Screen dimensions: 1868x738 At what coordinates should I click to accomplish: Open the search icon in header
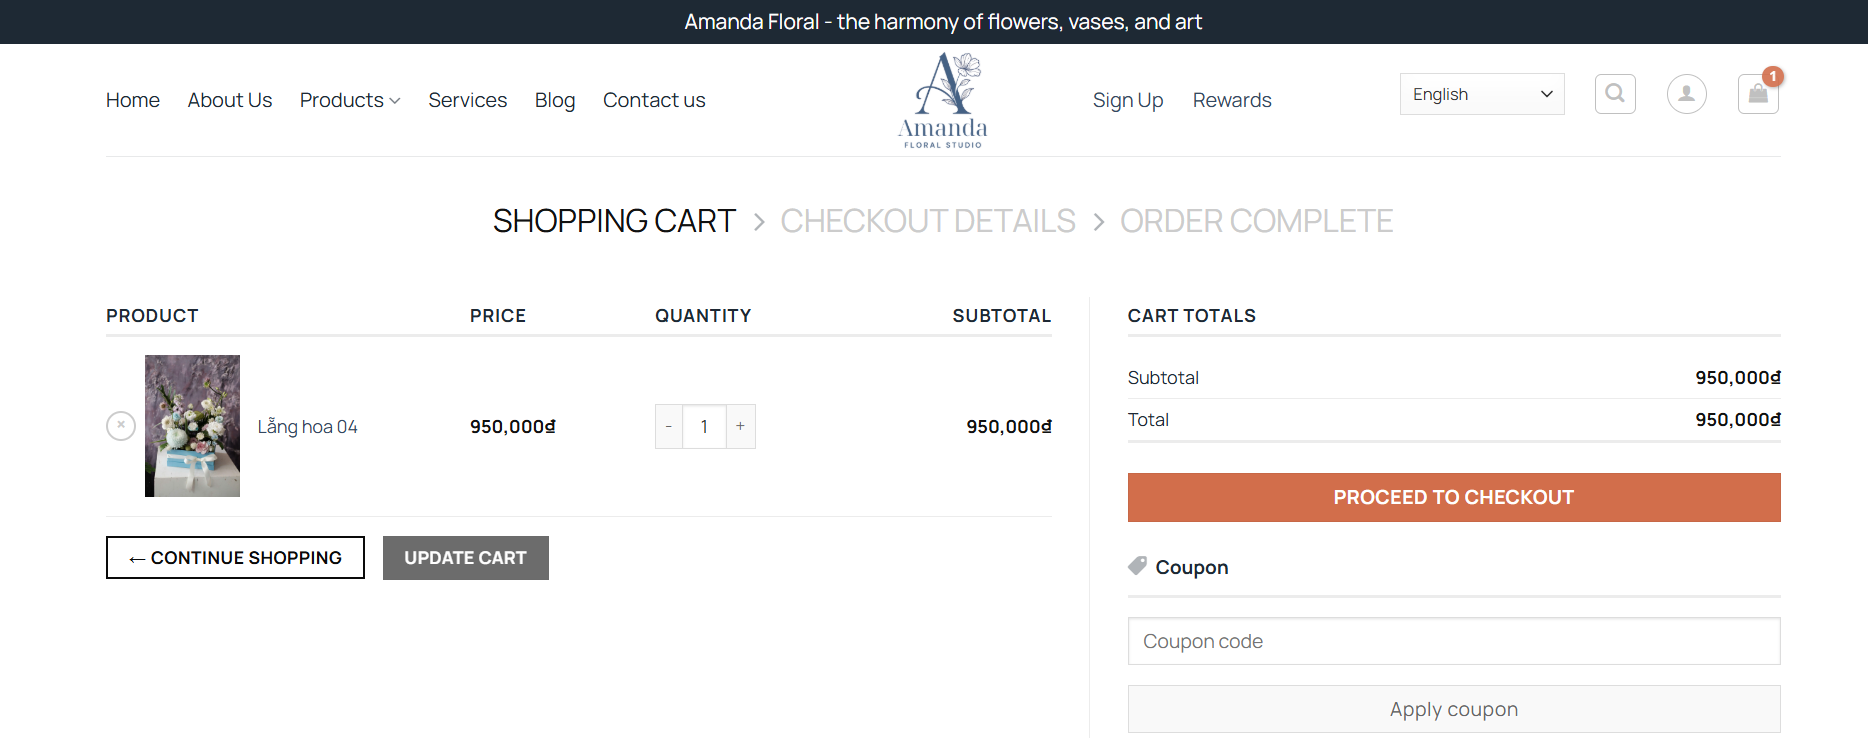coord(1615,94)
